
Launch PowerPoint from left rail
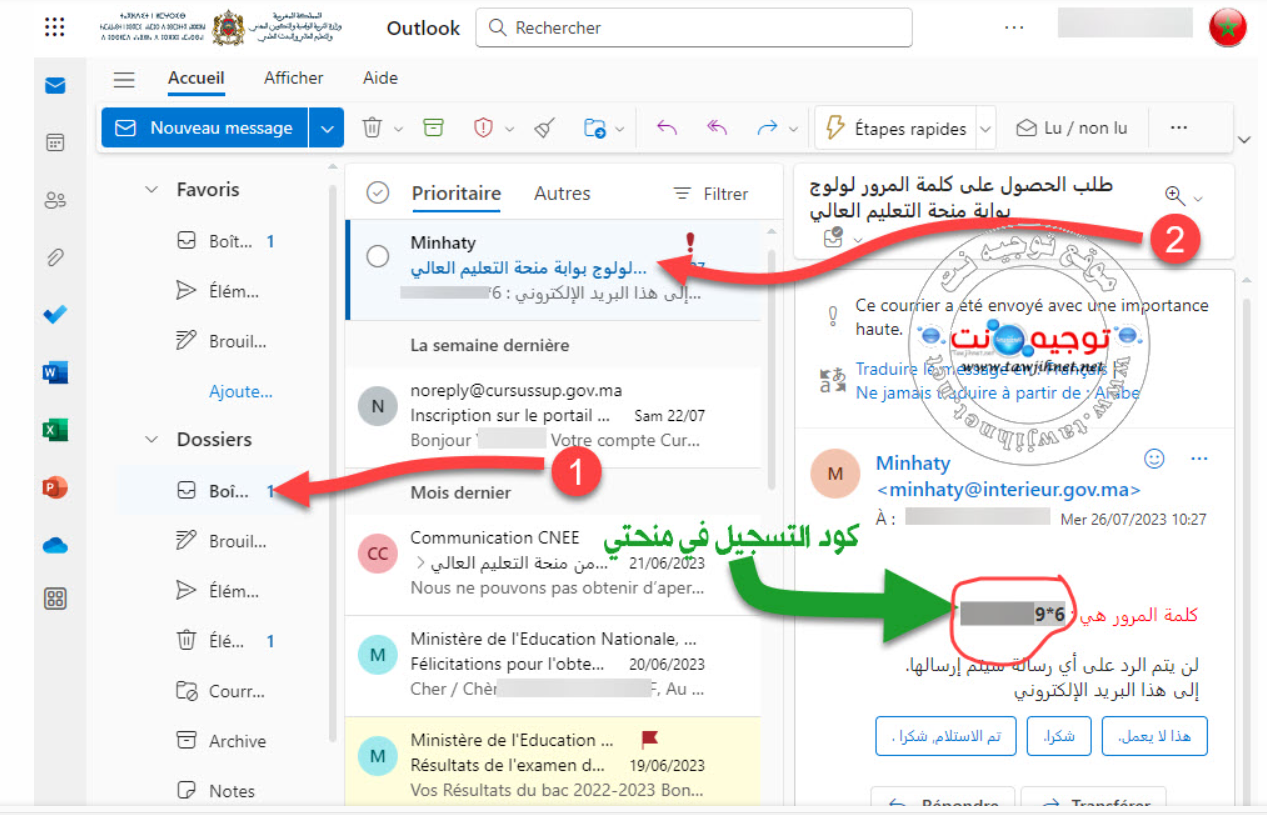pyautogui.click(x=55, y=487)
